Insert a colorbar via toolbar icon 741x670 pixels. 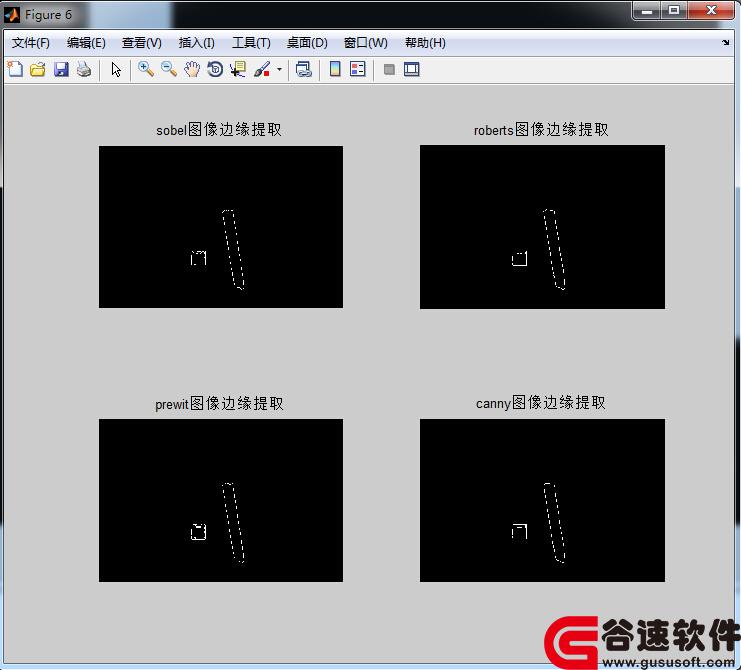[x=335, y=69]
